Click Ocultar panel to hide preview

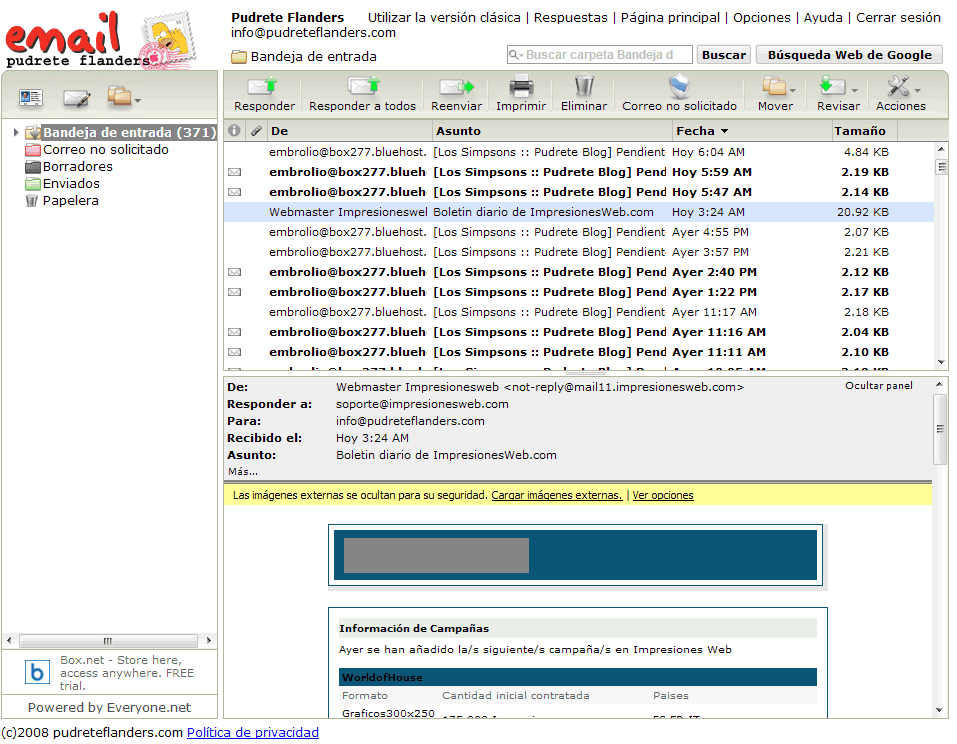pos(879,386)
